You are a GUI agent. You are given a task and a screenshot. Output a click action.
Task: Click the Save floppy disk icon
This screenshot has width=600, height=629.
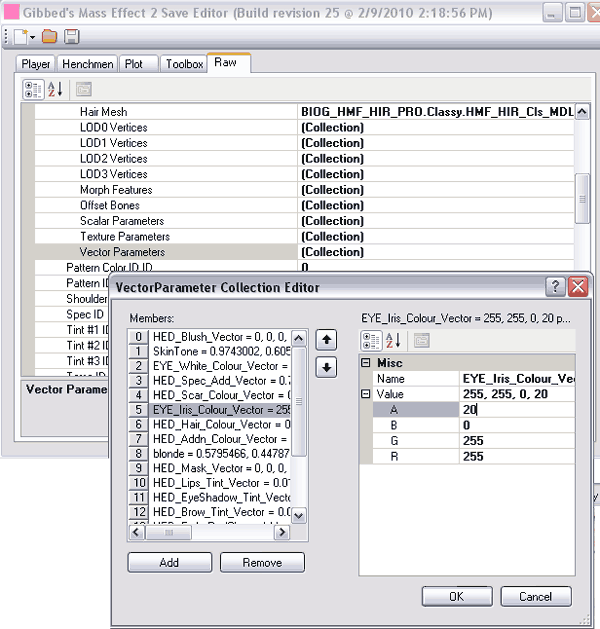click(x=72, y=37)
